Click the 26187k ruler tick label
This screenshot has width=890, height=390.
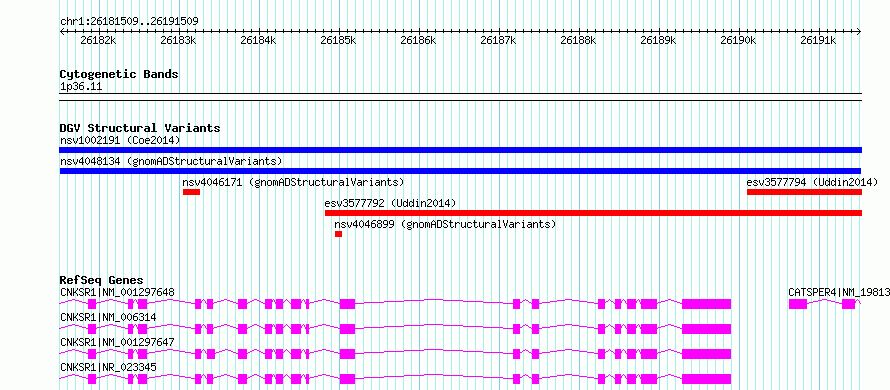pyautogui.click(x=498, y=40)
